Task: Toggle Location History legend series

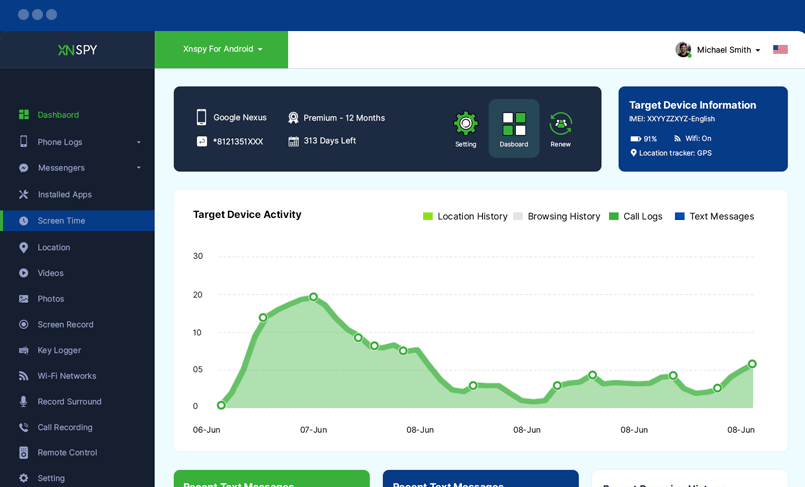Action: [465, 217]
